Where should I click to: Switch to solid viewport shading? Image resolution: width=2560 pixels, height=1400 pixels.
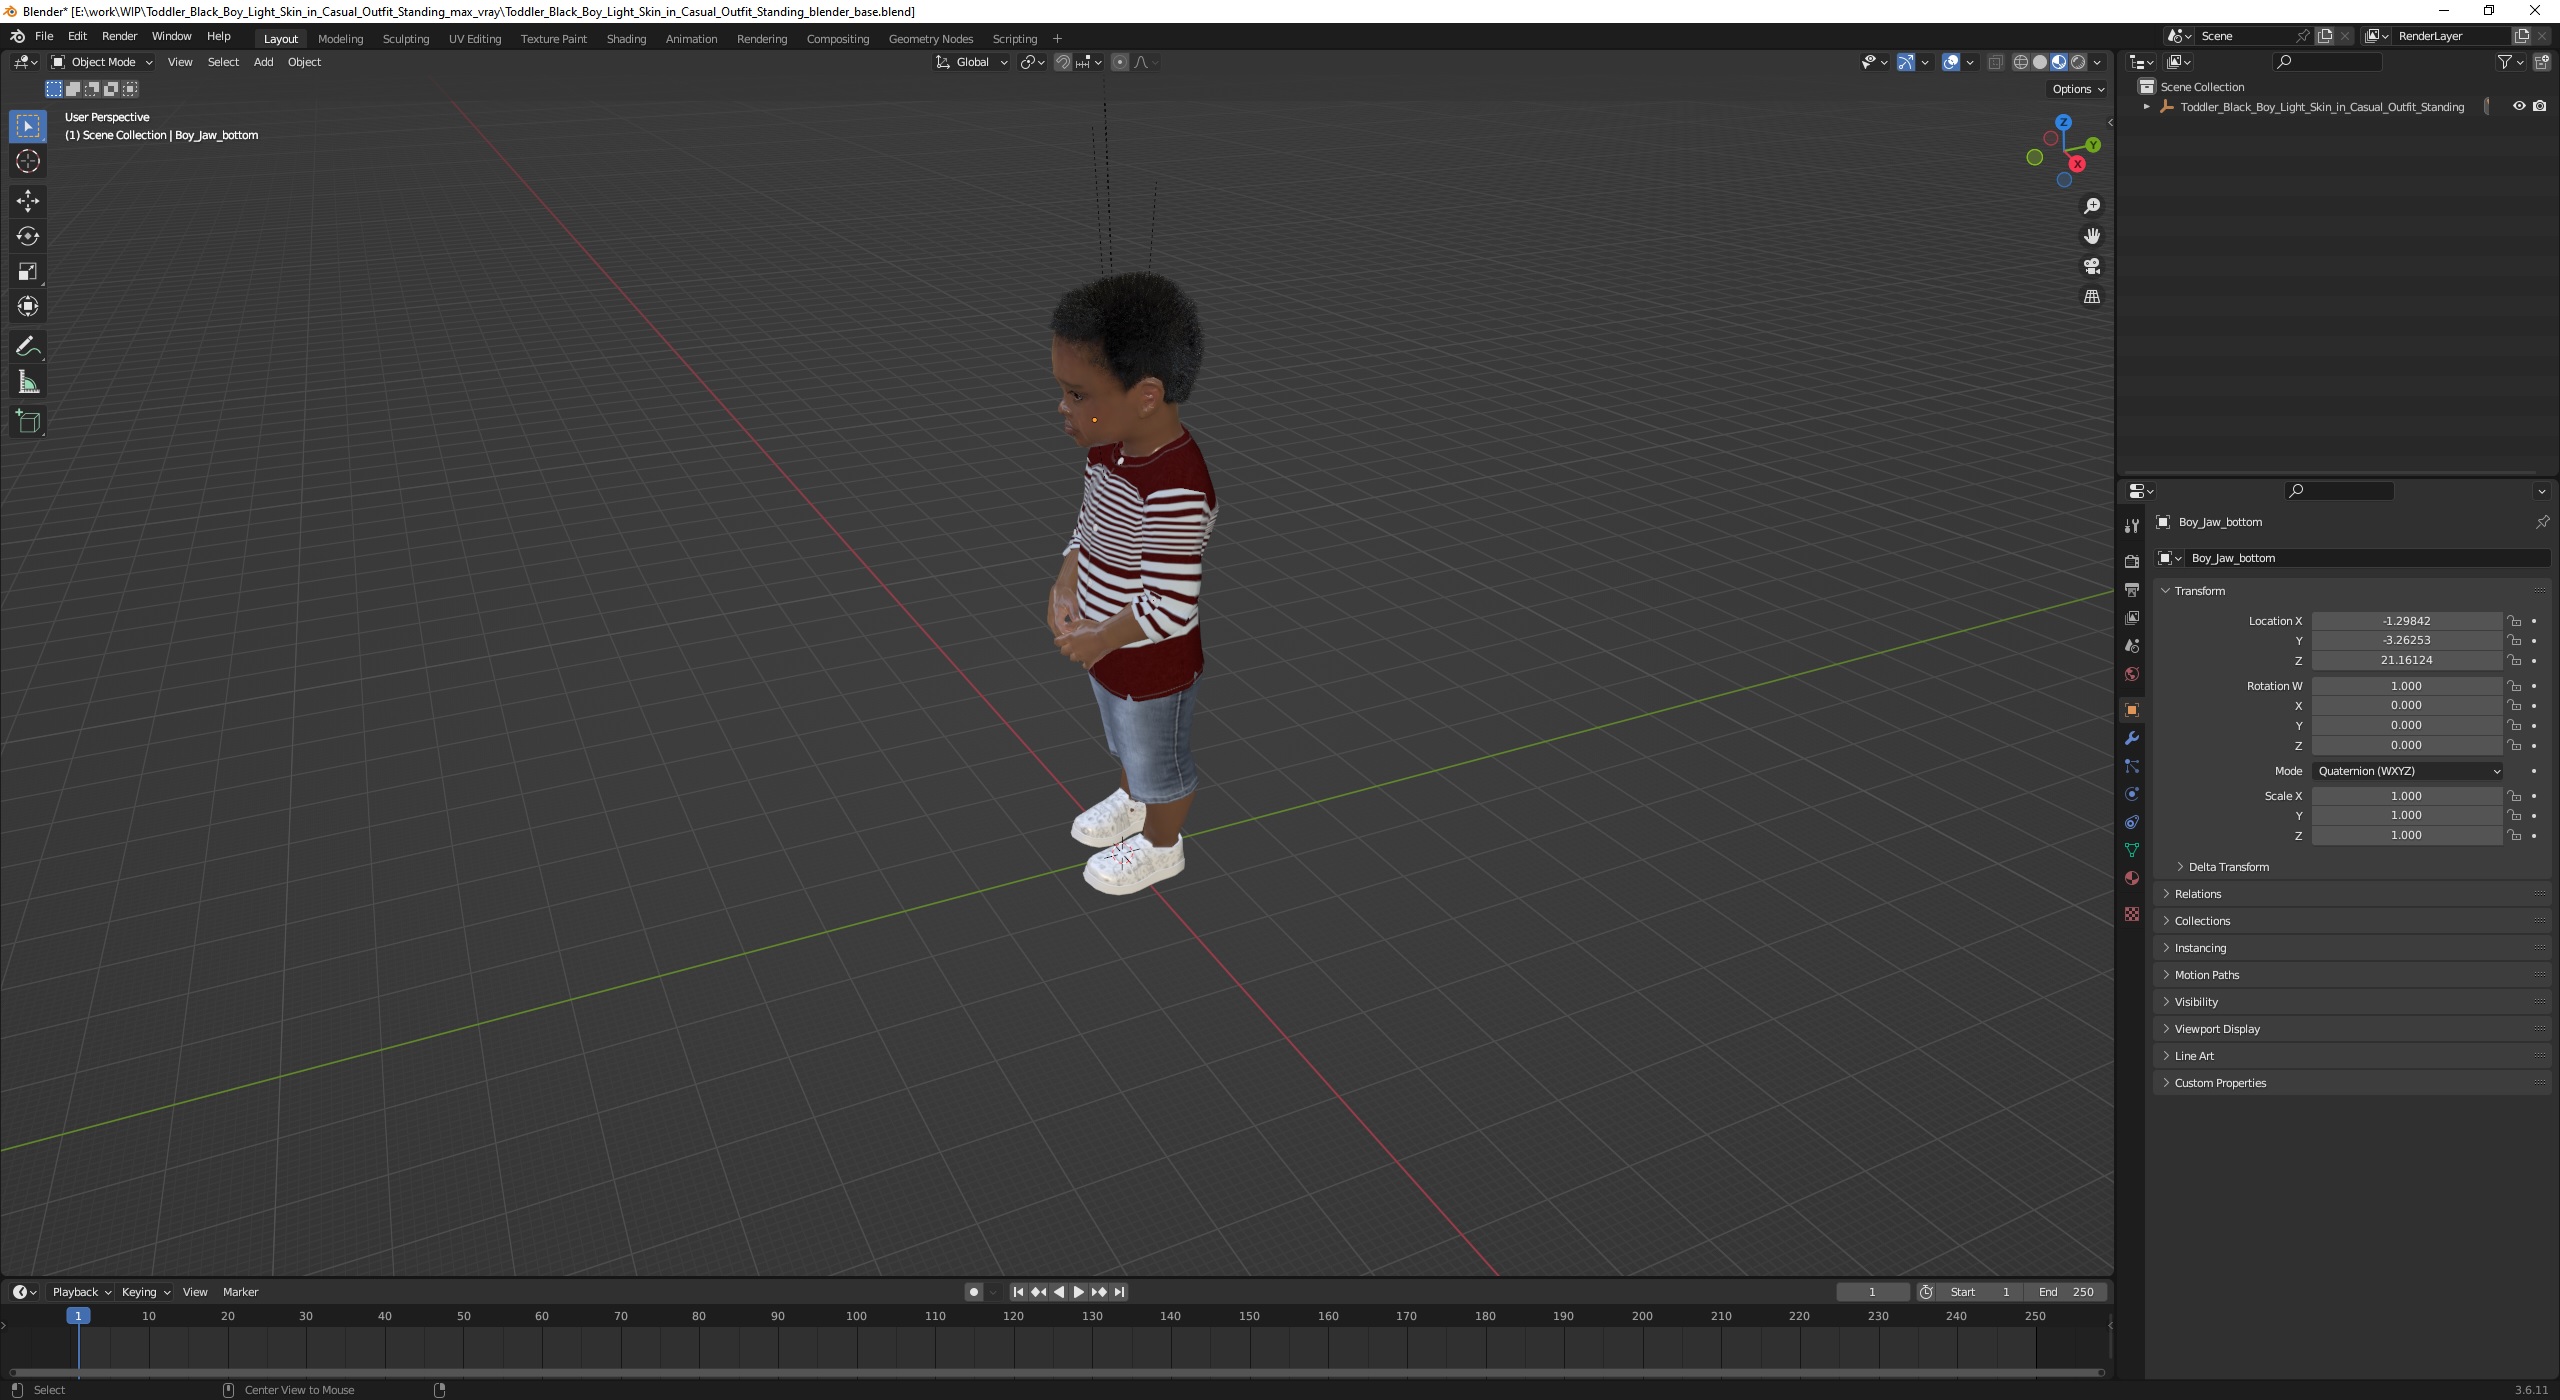click(x=2040, y=62)
